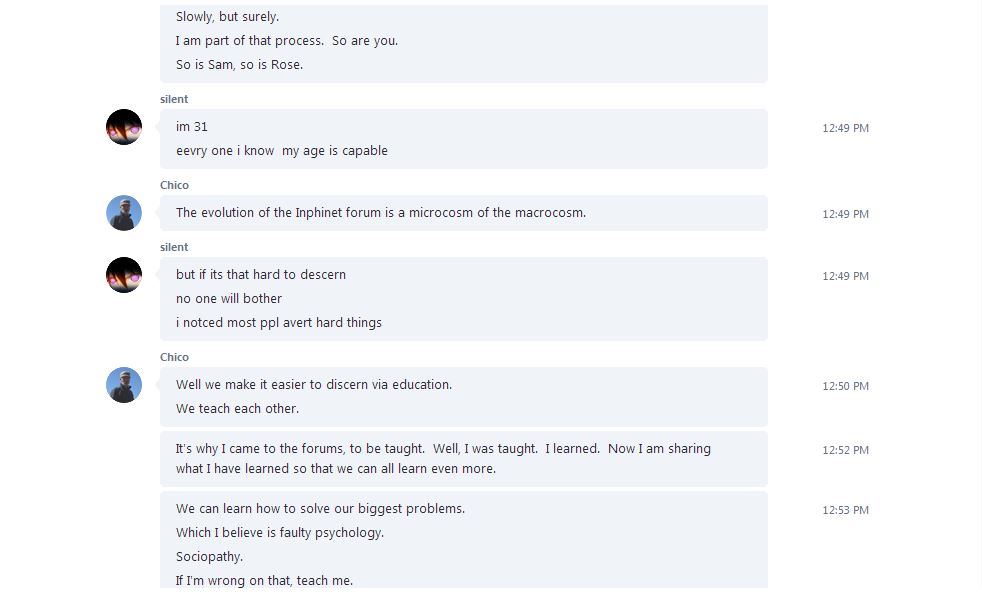The image size is (982, 595).
Task: Click the message "eevry one i know my age is capable"
Action: [x=281, y=151]
